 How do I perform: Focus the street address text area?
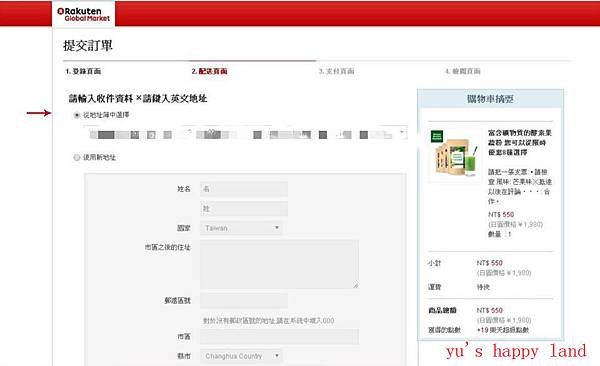pyautogui.click(x=279, y=265)
